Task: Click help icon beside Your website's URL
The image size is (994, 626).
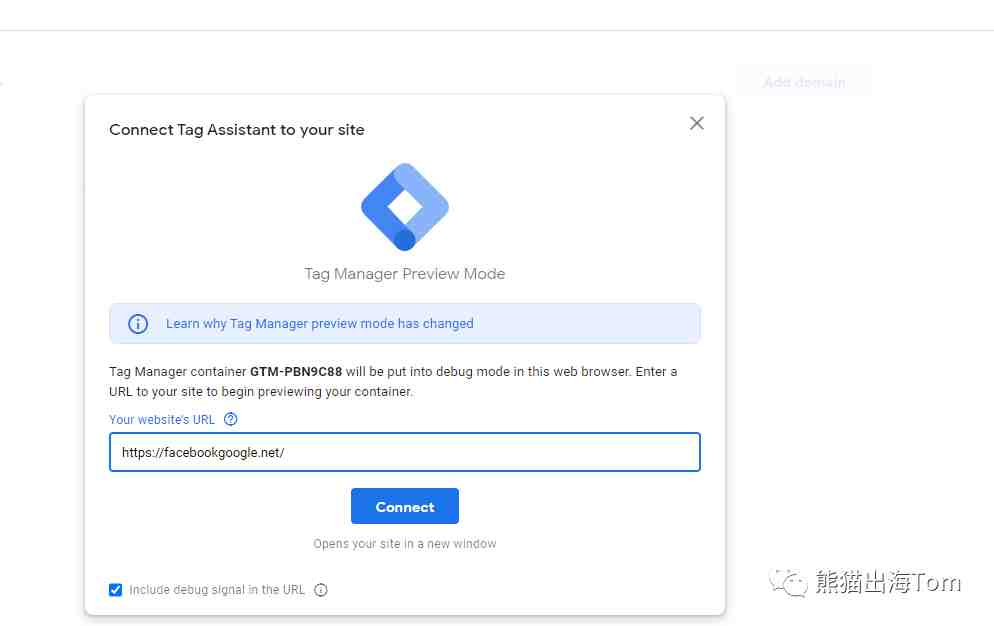Action: [231, 419]
